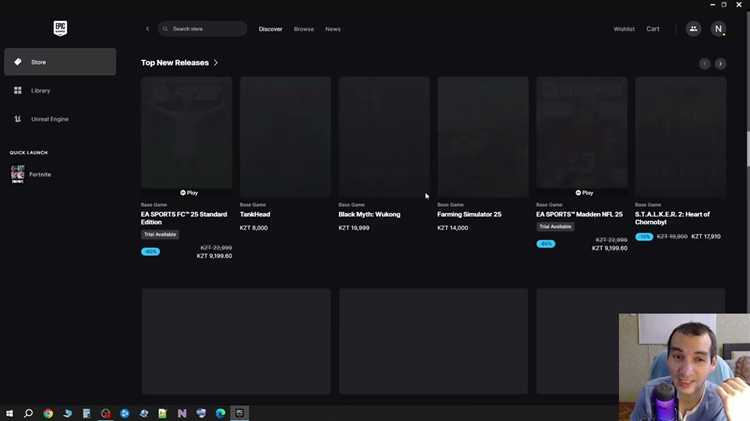The image size is (750, 421).
Task: Open the Cart link
Action: [653, 29]
